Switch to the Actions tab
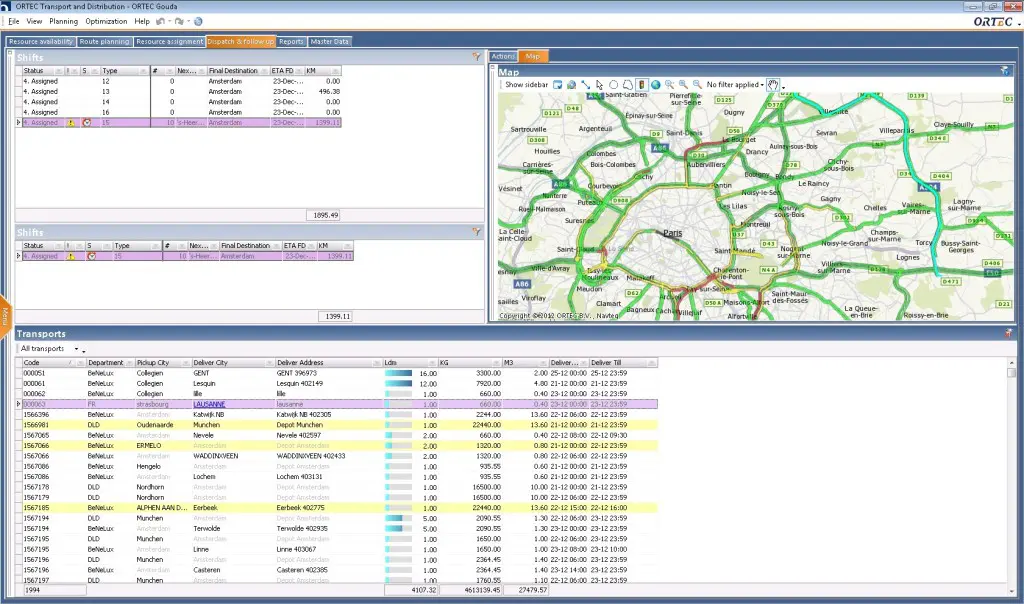Image resolution: width=1024 pixels, height=604 pixels. pos(503,56)
